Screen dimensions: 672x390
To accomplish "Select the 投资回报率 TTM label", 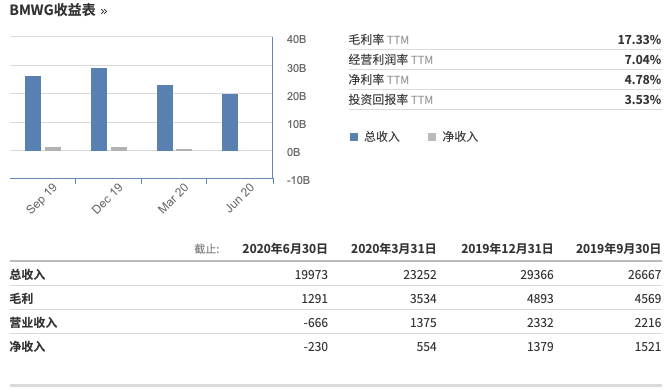I will click(390, 100).
